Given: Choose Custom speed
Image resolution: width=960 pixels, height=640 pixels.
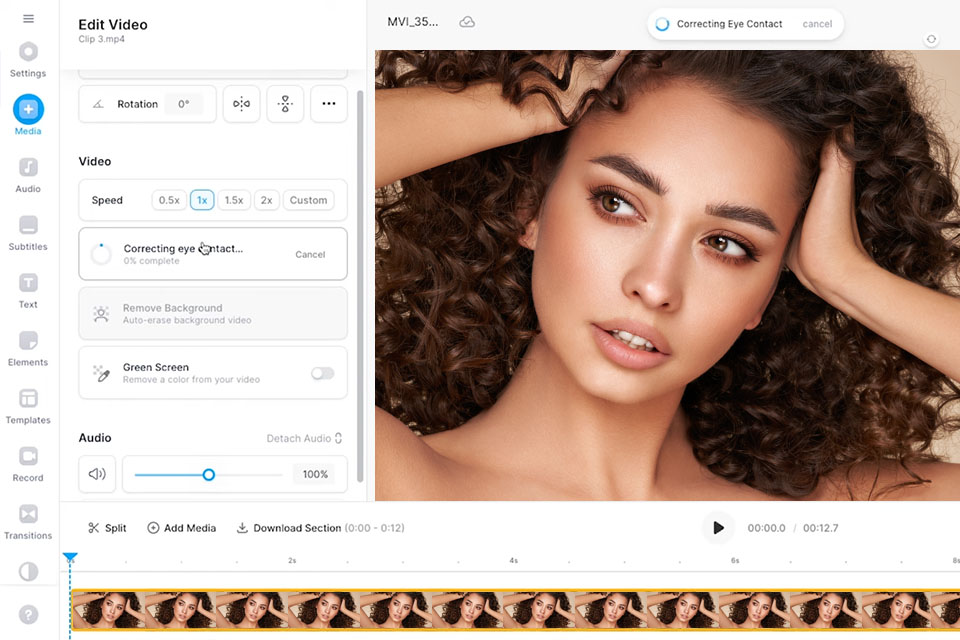Looking at the screenshot, I should [x=309, y=200].
